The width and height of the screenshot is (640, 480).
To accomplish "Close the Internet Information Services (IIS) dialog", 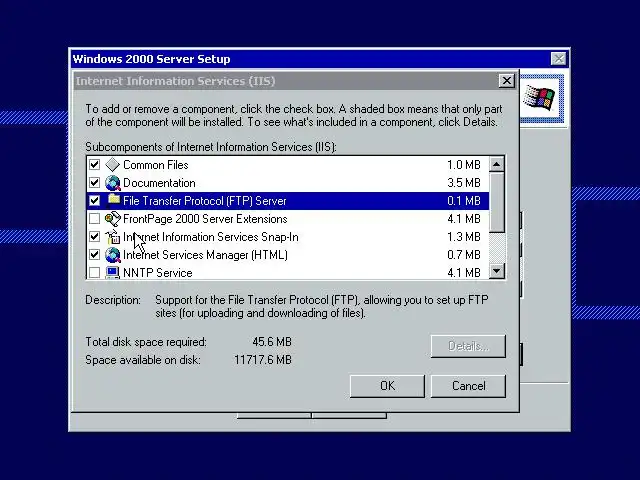I will (x=506, y=81).
